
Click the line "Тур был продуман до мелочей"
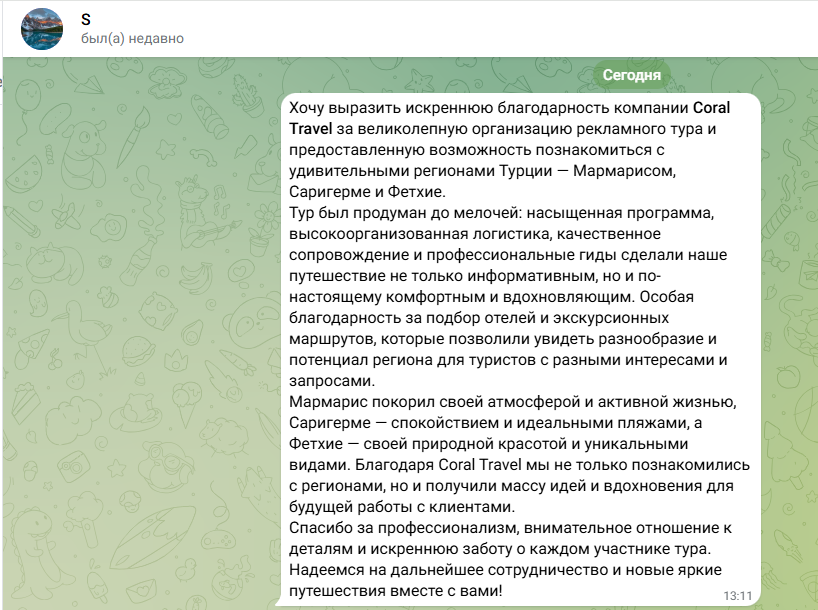(501, 213)
